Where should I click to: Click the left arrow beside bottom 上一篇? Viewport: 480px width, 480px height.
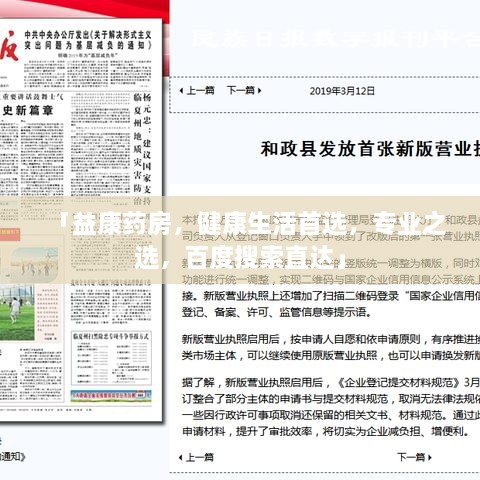(181, 458)
